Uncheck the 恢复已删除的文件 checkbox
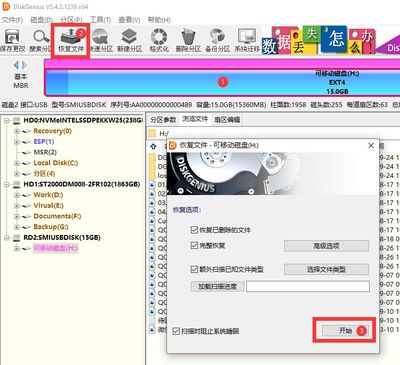400x365 pixels. coord(194,230)
